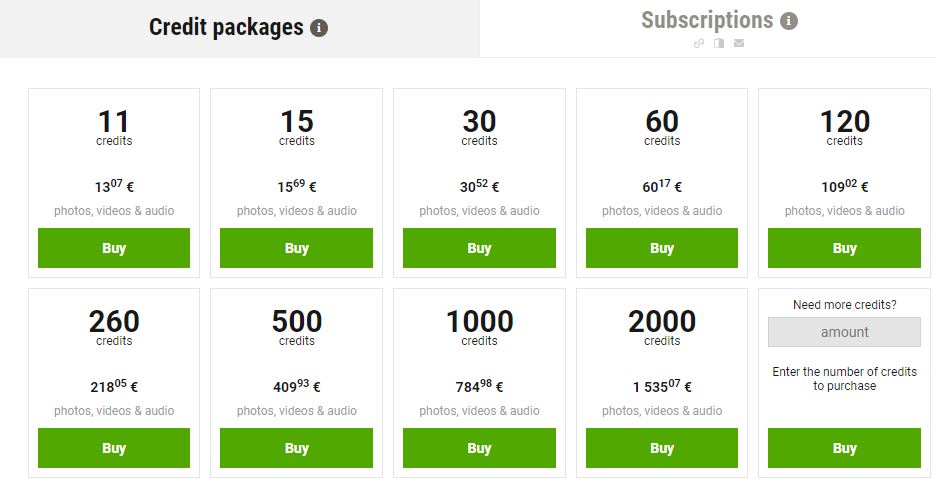
Task: Click the 2000 credits package heading
Action: [x=661, y=322]
